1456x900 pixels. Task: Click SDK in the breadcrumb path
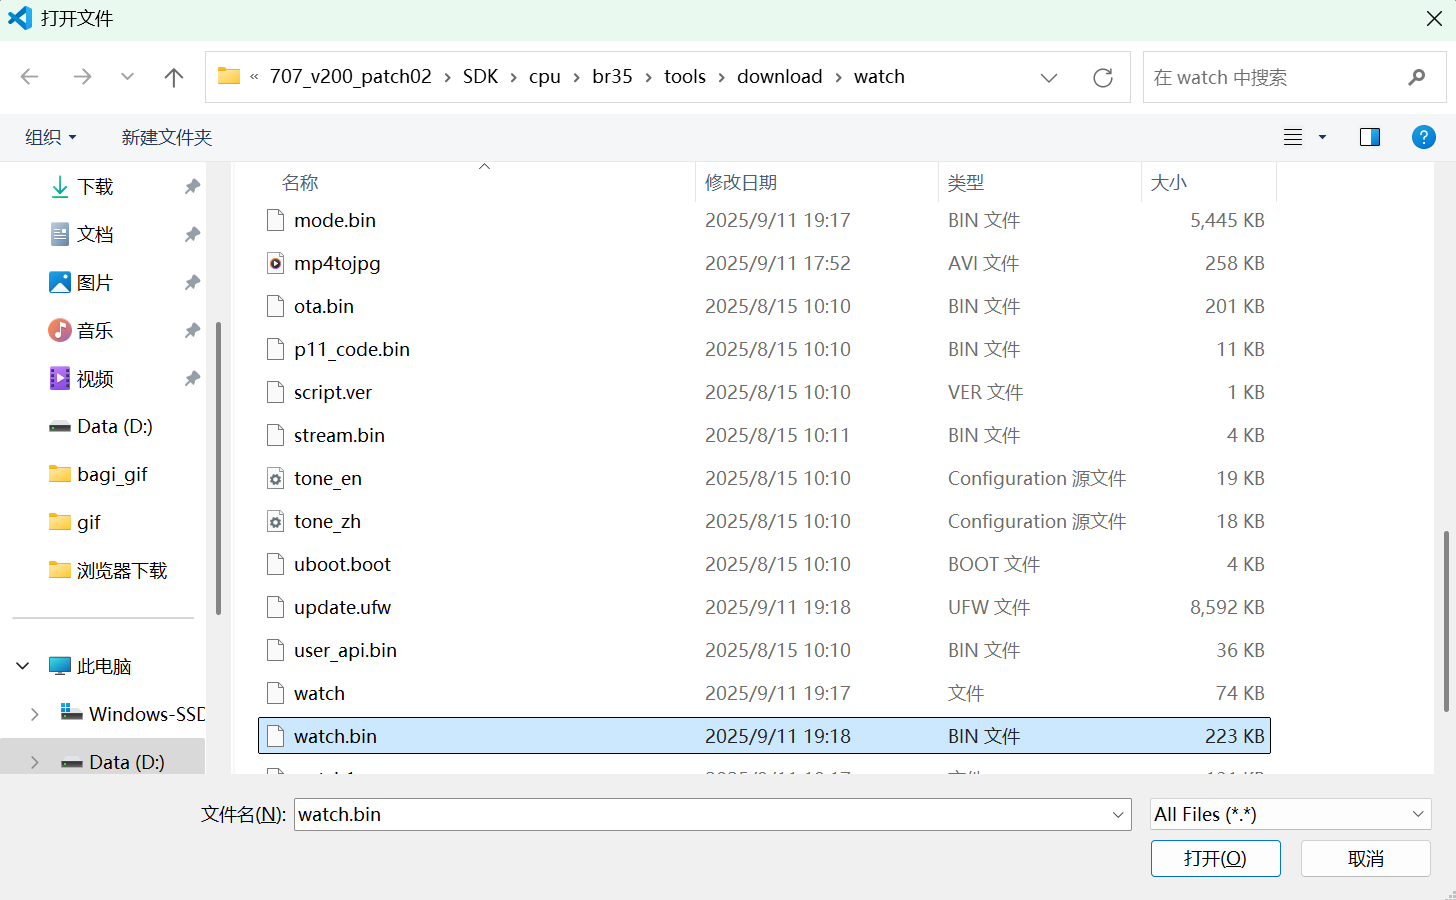click(480, 77)
